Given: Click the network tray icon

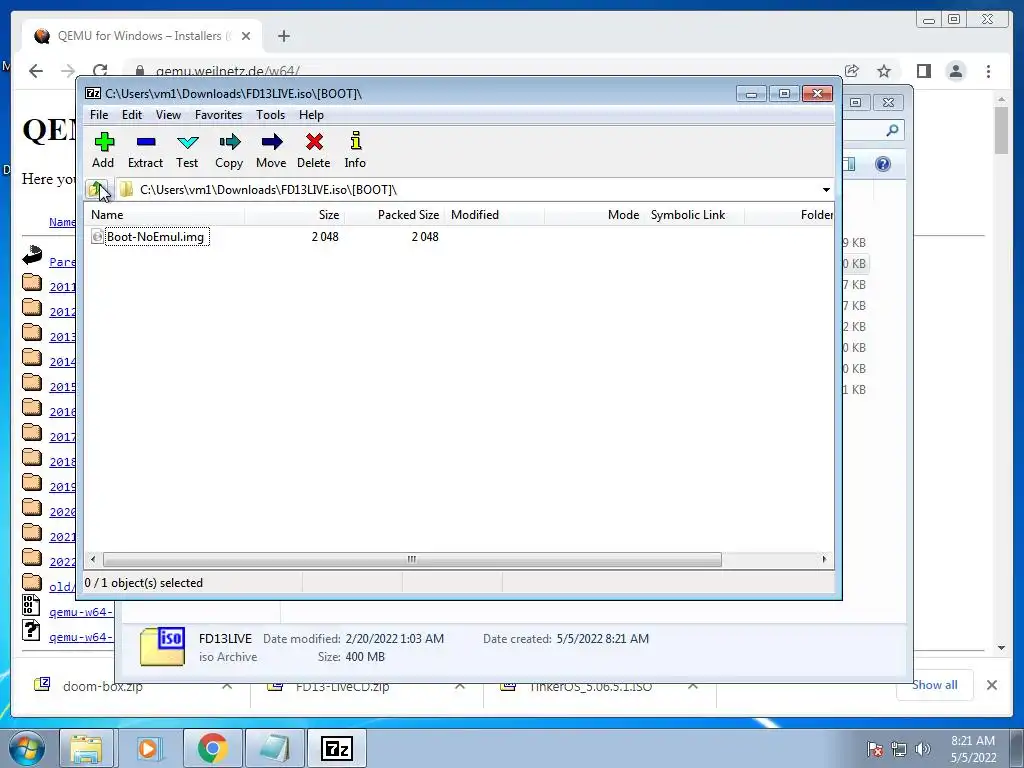Looking at the screenshot, I should [899, 749].
